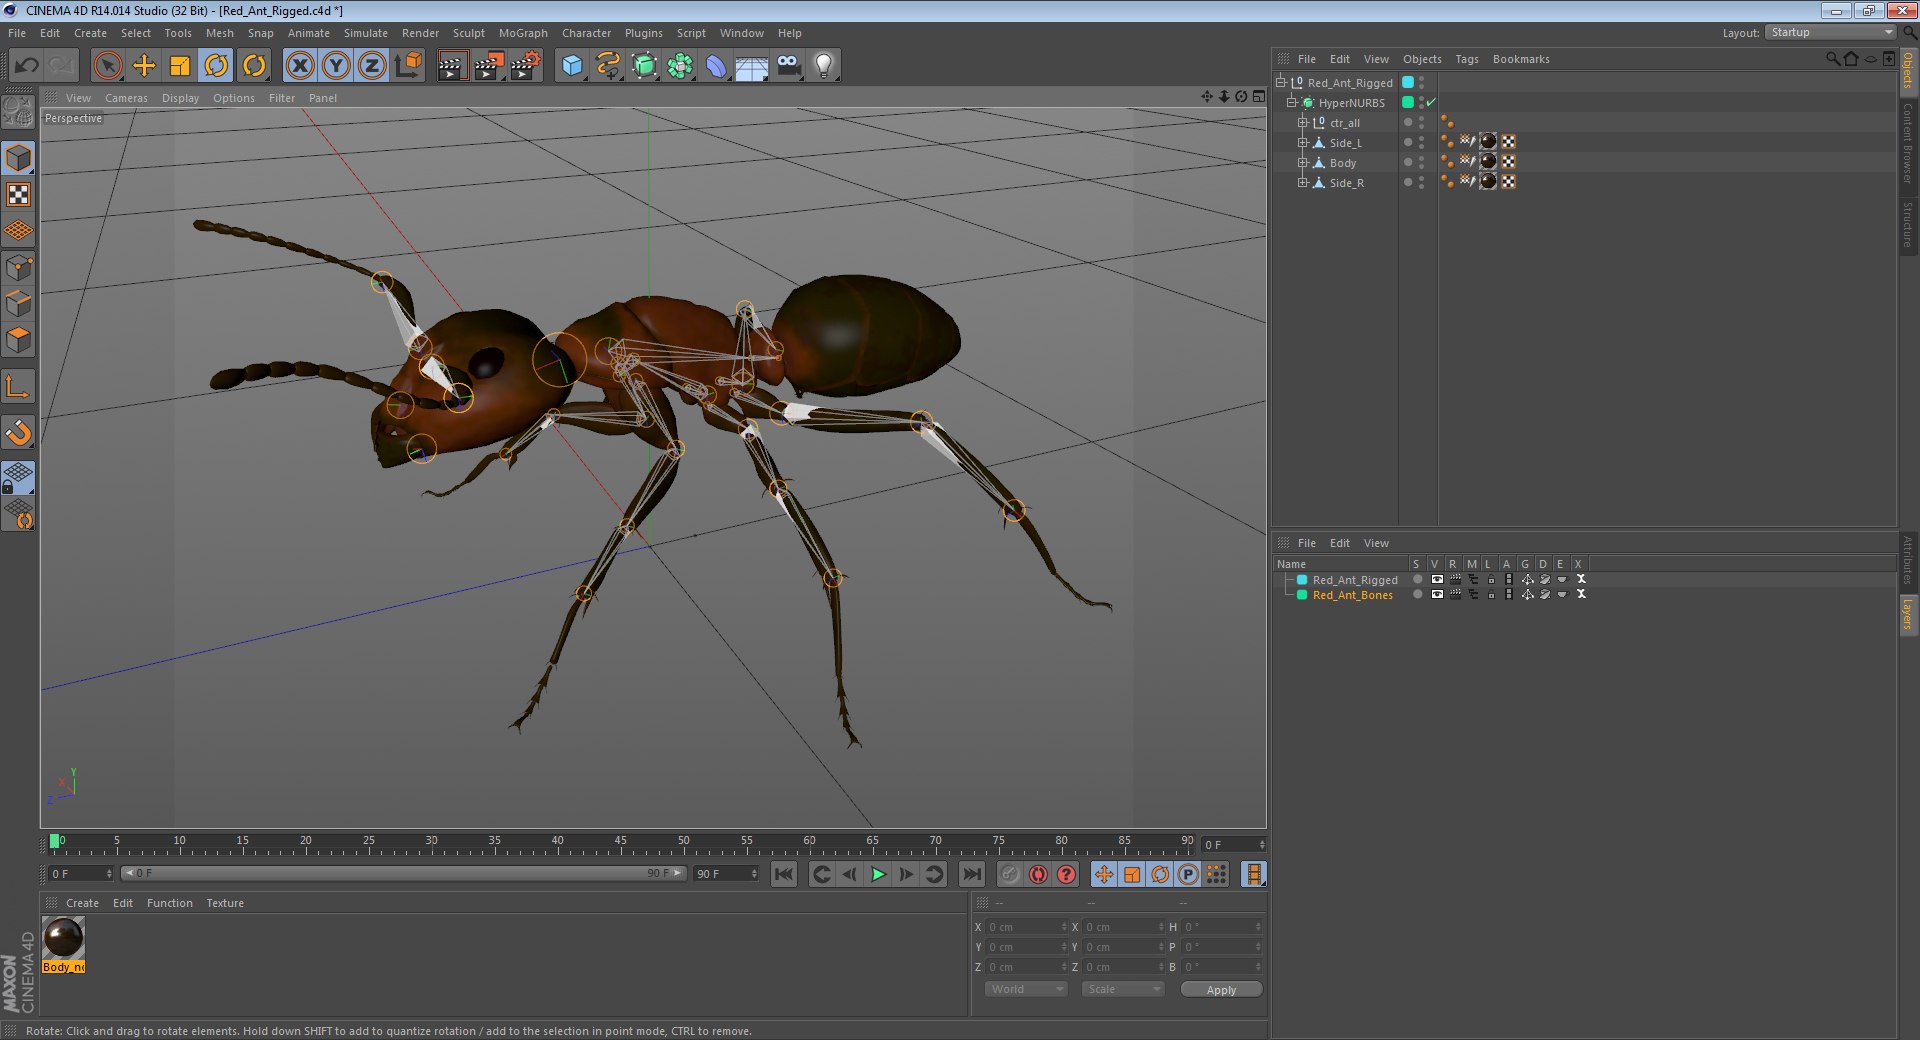Viewport: 1920px width, 1040px height.
Task: Toggle Autokeying button
Action: pos(1038,874)
